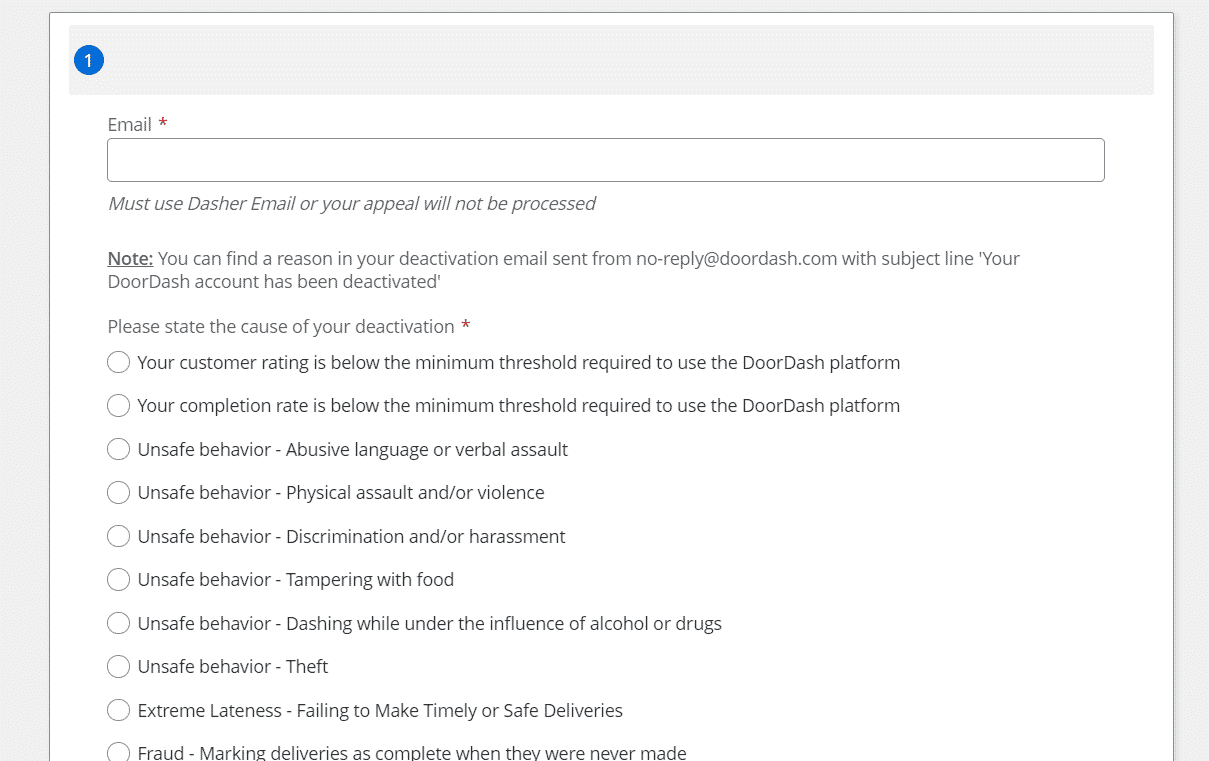
Task: Choose the completion rate below threshold radio
Action: point(119,406)
